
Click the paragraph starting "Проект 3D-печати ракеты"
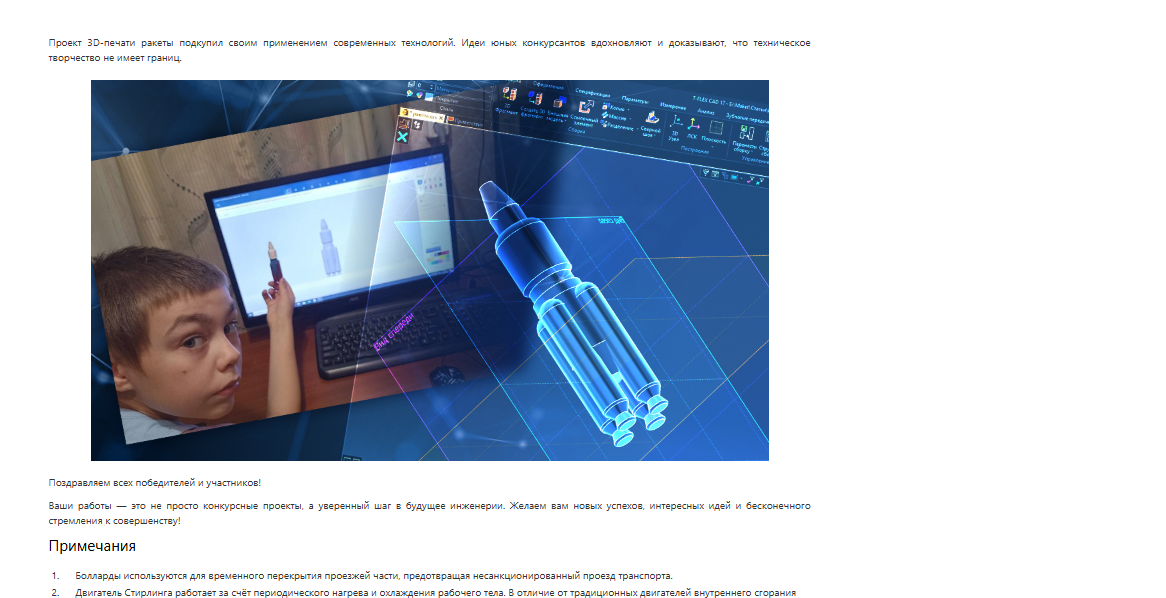click(429, 51)
